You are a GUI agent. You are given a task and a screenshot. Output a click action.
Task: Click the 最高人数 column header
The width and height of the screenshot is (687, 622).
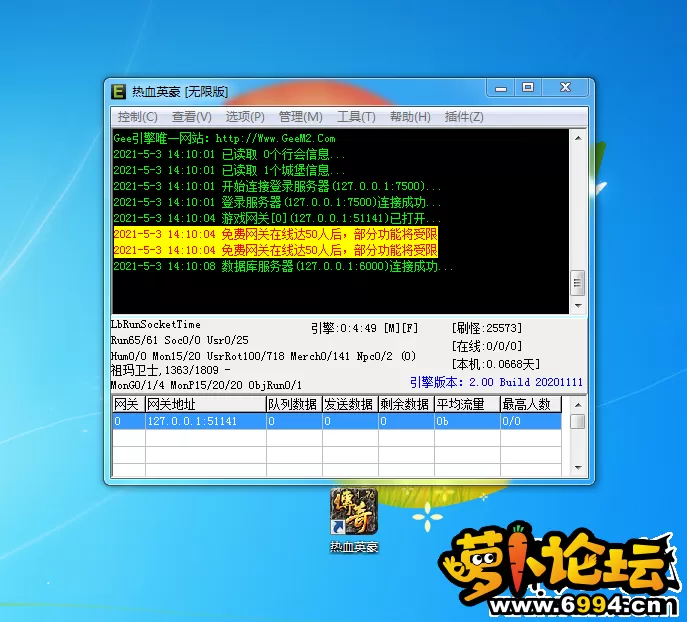[x=531, y=404]
